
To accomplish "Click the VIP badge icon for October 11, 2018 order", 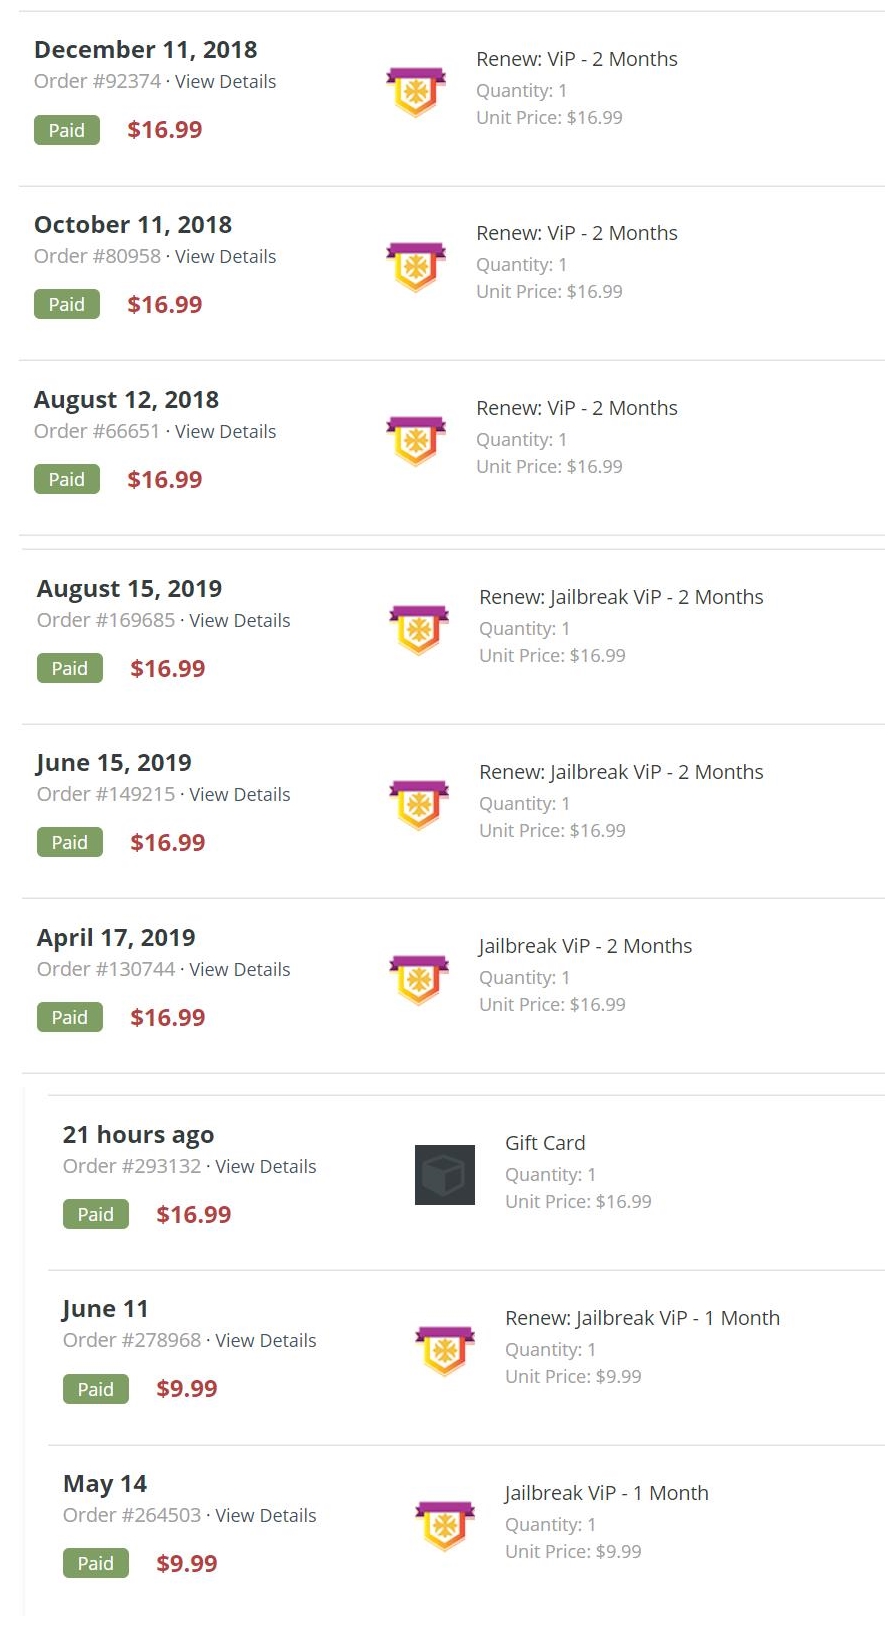I will (416, 266).
